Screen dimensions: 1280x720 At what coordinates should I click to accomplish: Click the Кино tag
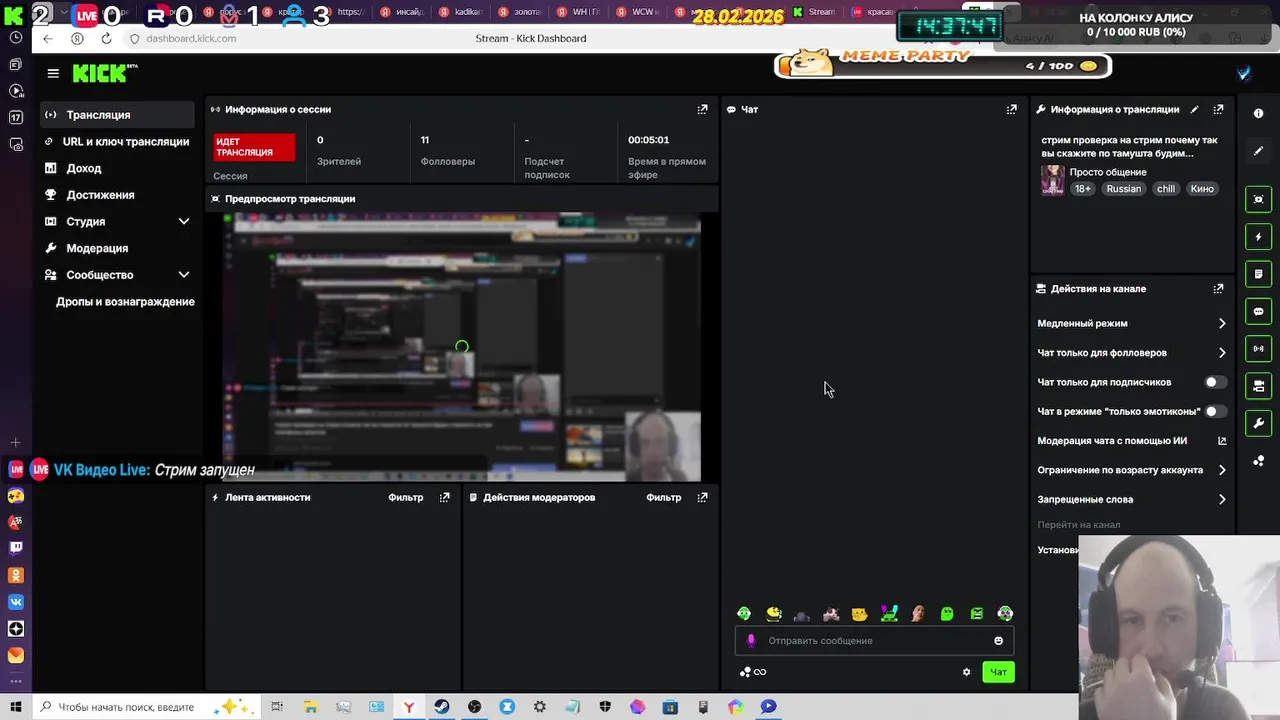coord(1202,189)
